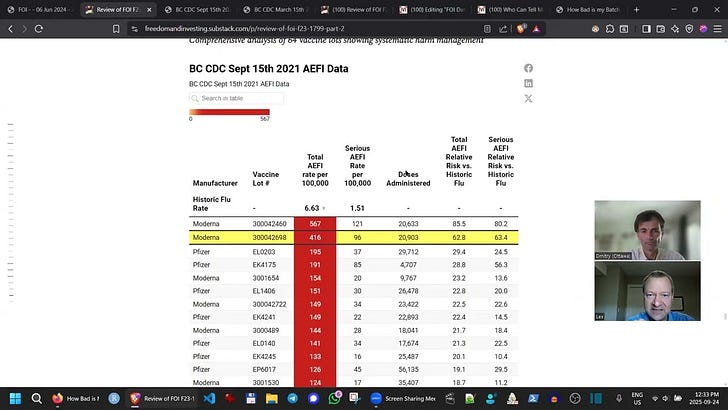Click lot number 300042698 in highlighted row

pyautogui.click(x=269, y=237)
